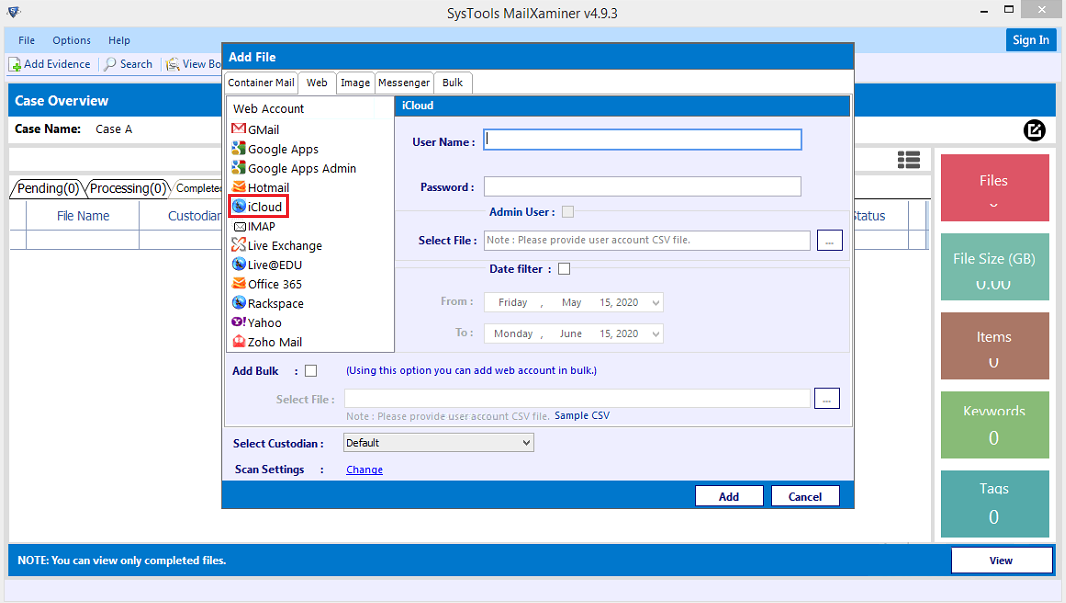Image resolution: width=1066 pixels, height=603 pixels.
Task: Switch to list view icon
Action: [x=908, y=160]
